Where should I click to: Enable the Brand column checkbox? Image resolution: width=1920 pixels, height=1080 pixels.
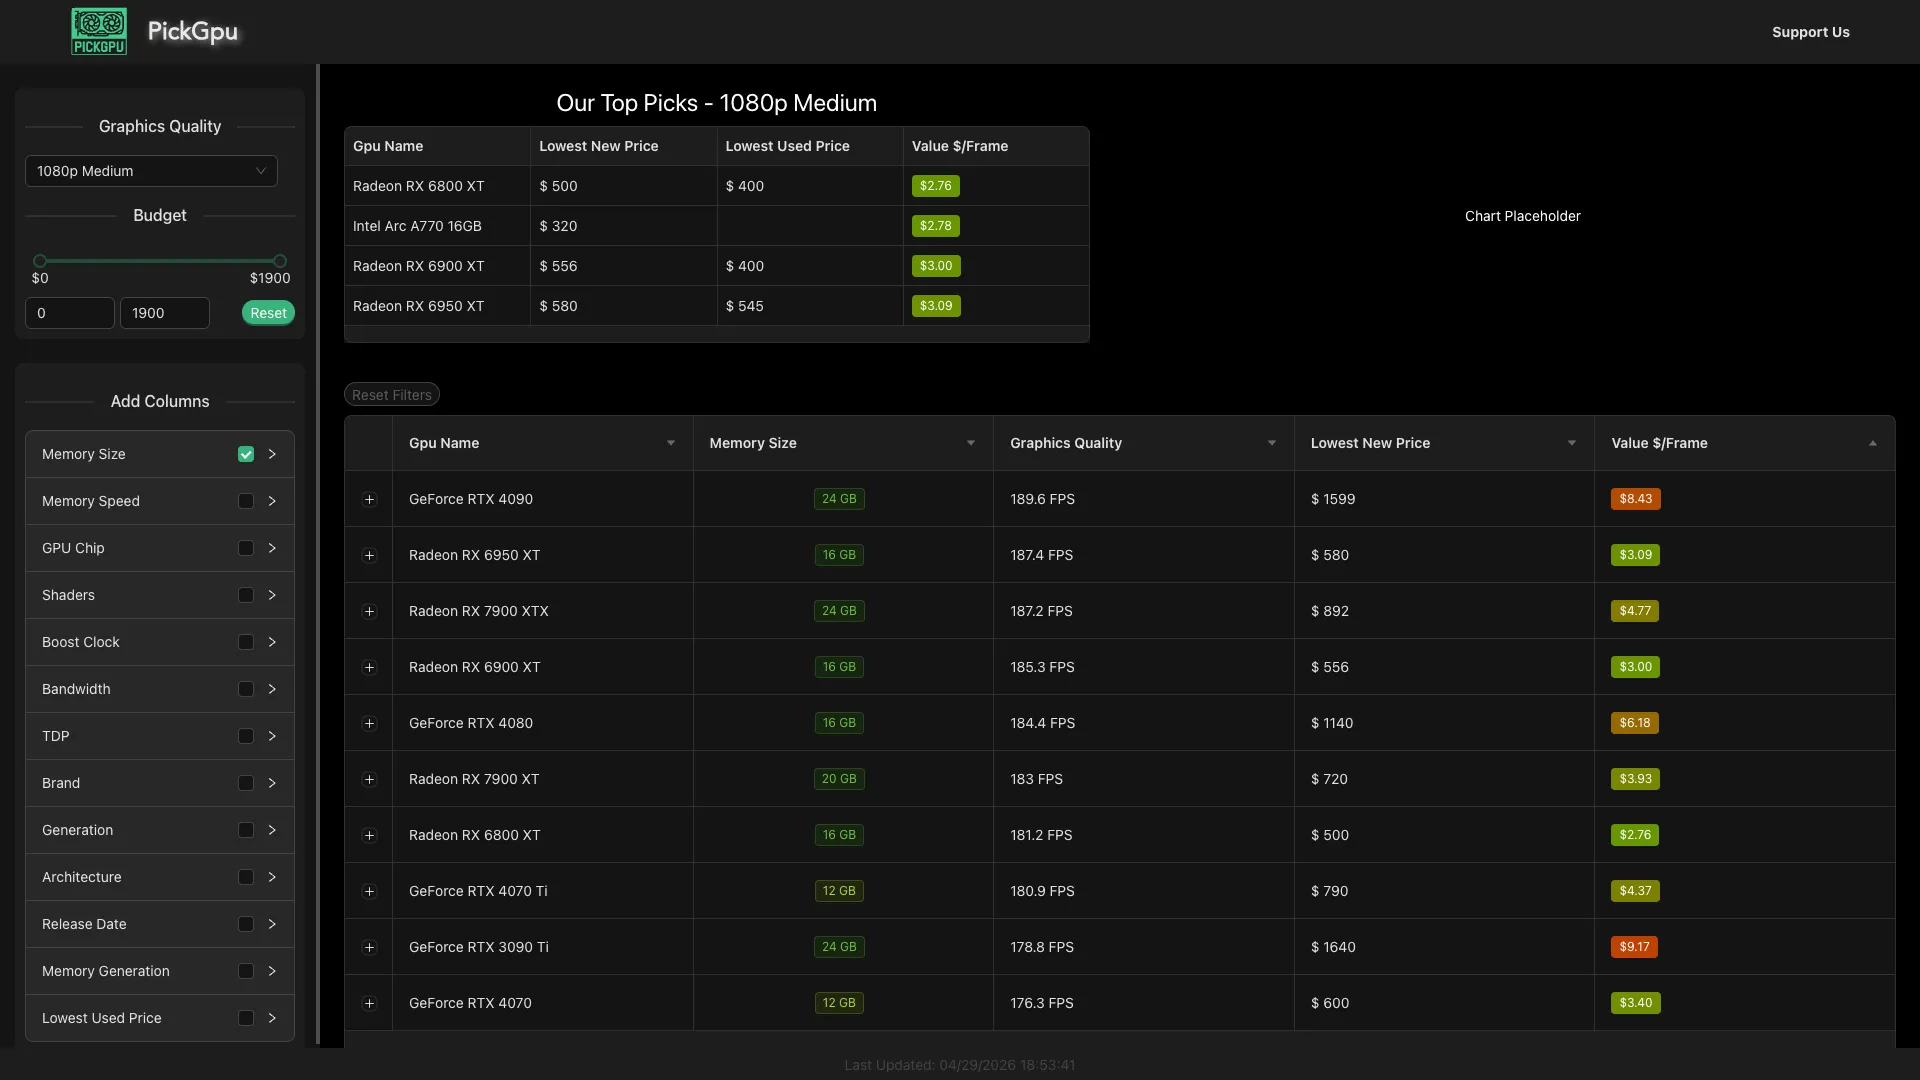(246, 783)
